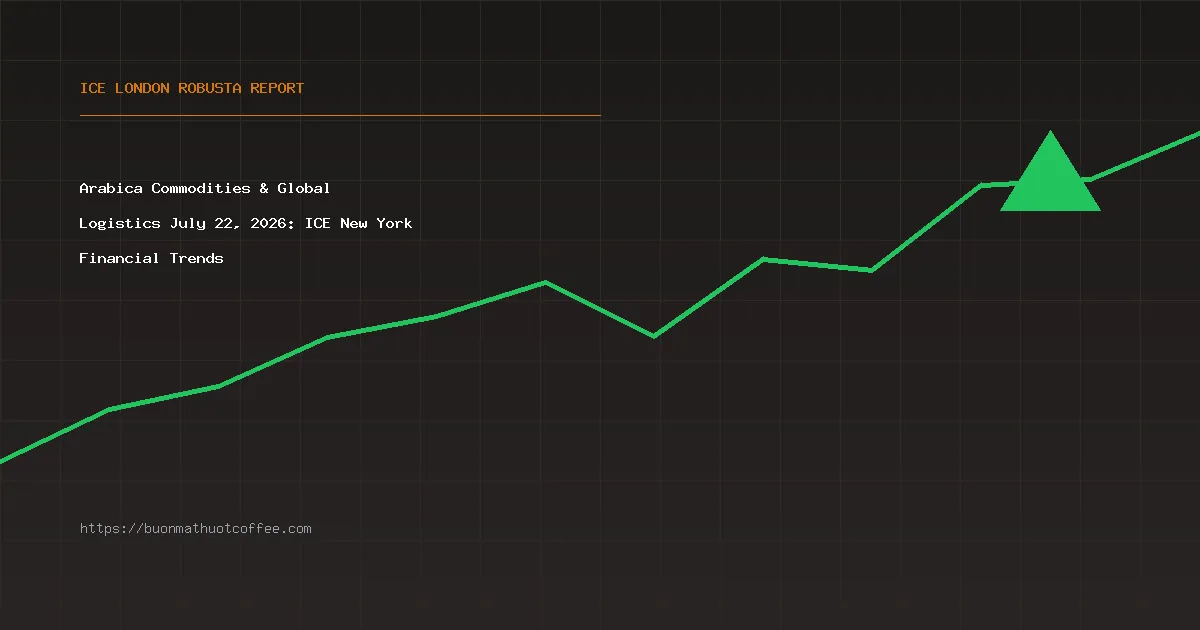Click the line 'Logistics July 22, 2026: ICE New York'
Image resolution: width=1200 pixels, height=630 pixels.
tap(246, 223)
